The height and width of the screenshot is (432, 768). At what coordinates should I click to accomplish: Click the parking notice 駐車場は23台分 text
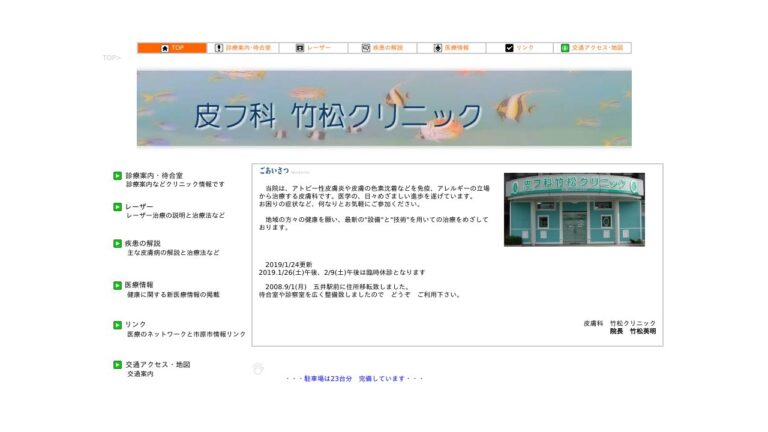coord(355,379)
